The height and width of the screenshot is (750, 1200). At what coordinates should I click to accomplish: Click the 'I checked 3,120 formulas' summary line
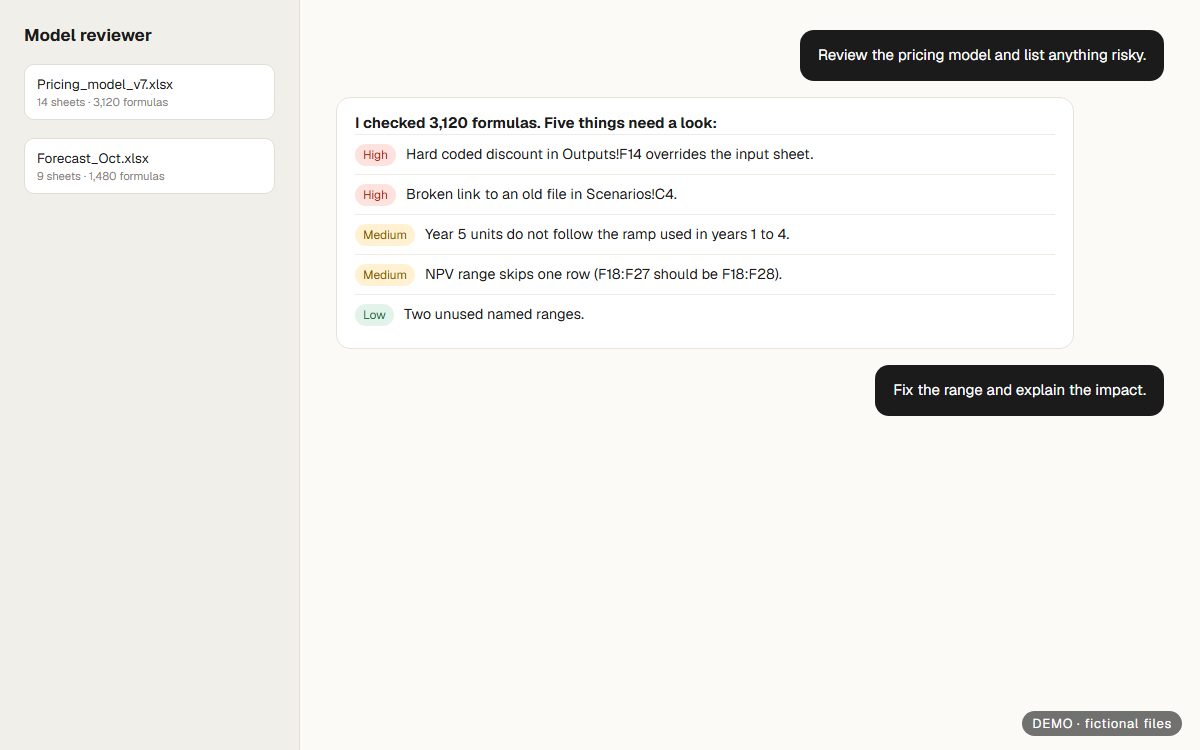536,123
